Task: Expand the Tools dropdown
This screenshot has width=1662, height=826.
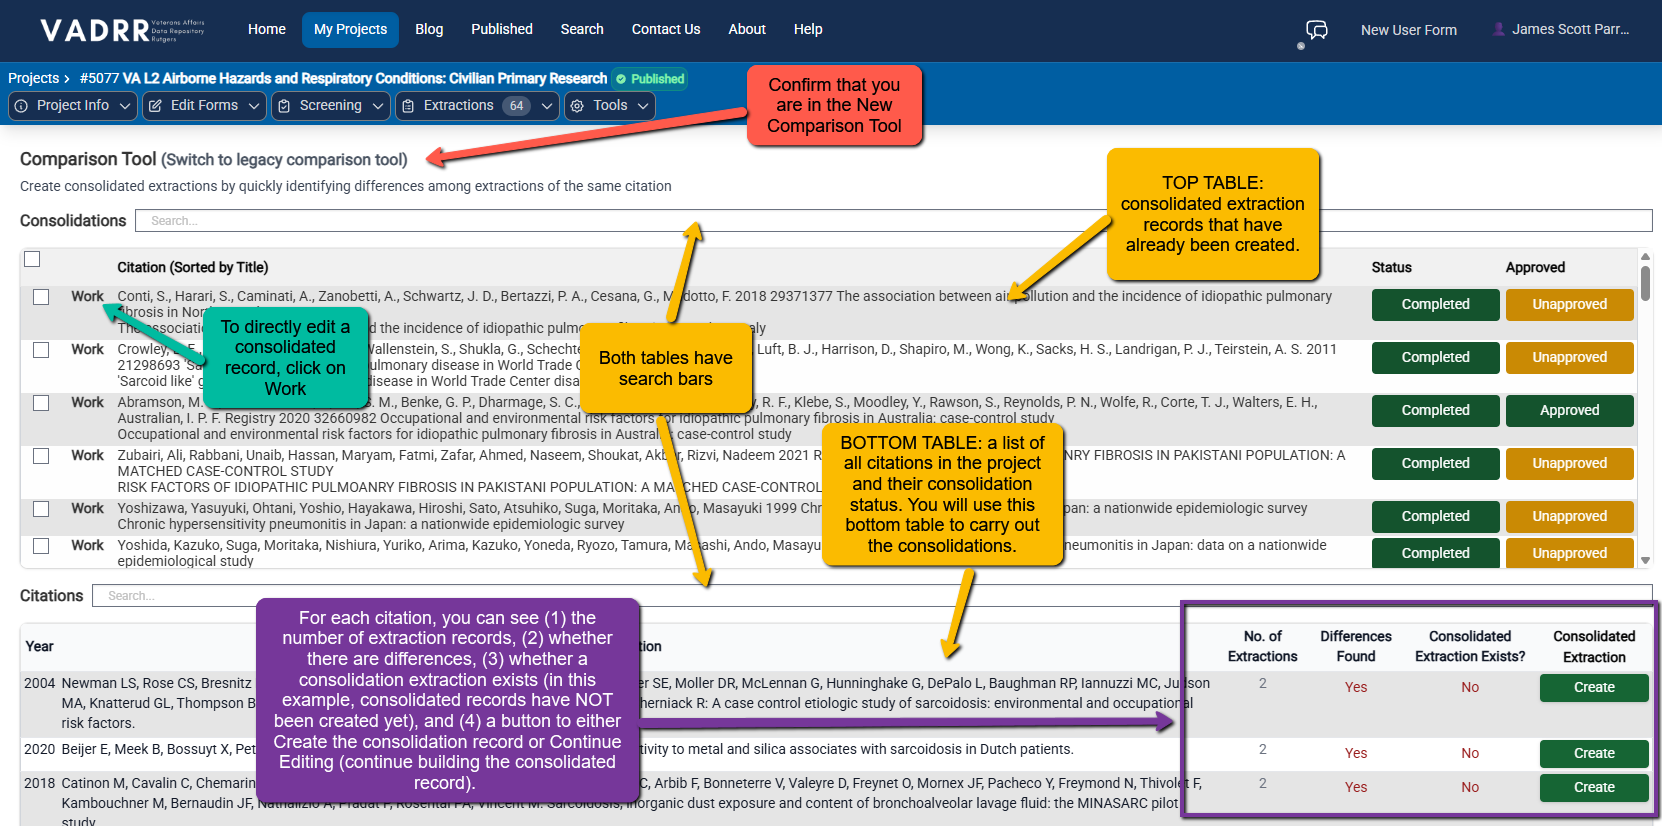Action: coord(643,106)
